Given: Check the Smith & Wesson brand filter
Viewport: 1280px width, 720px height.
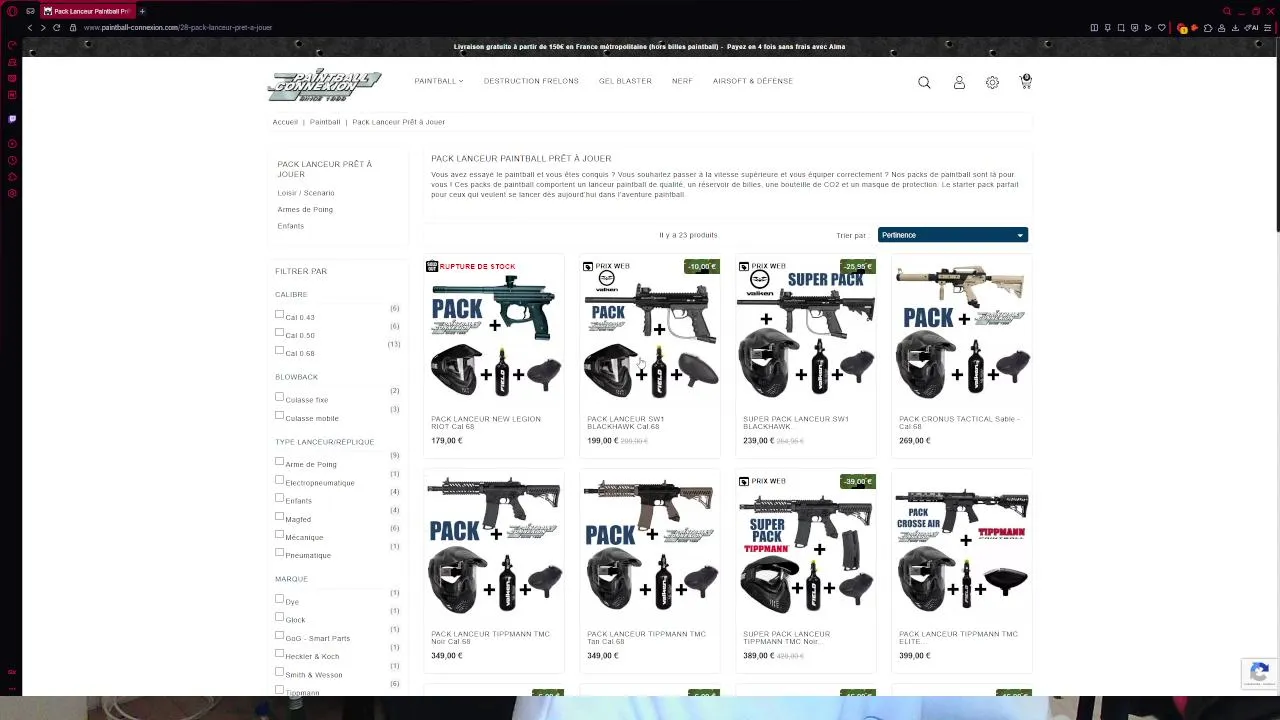Looking at the screenshot, I should 279,672.
